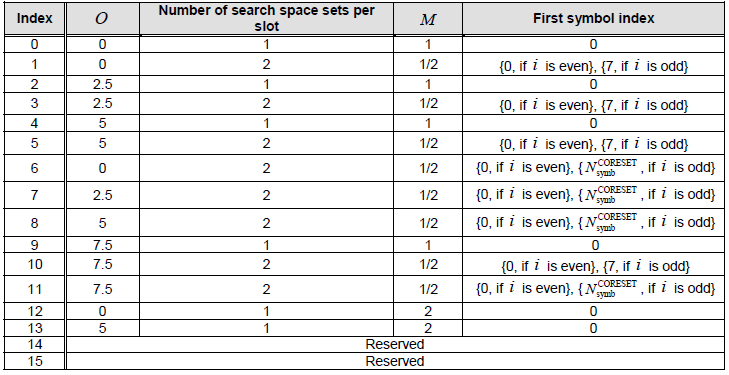Click the O value 7.5 in row 9
The image size is (729, 375).
pos(102,245)
